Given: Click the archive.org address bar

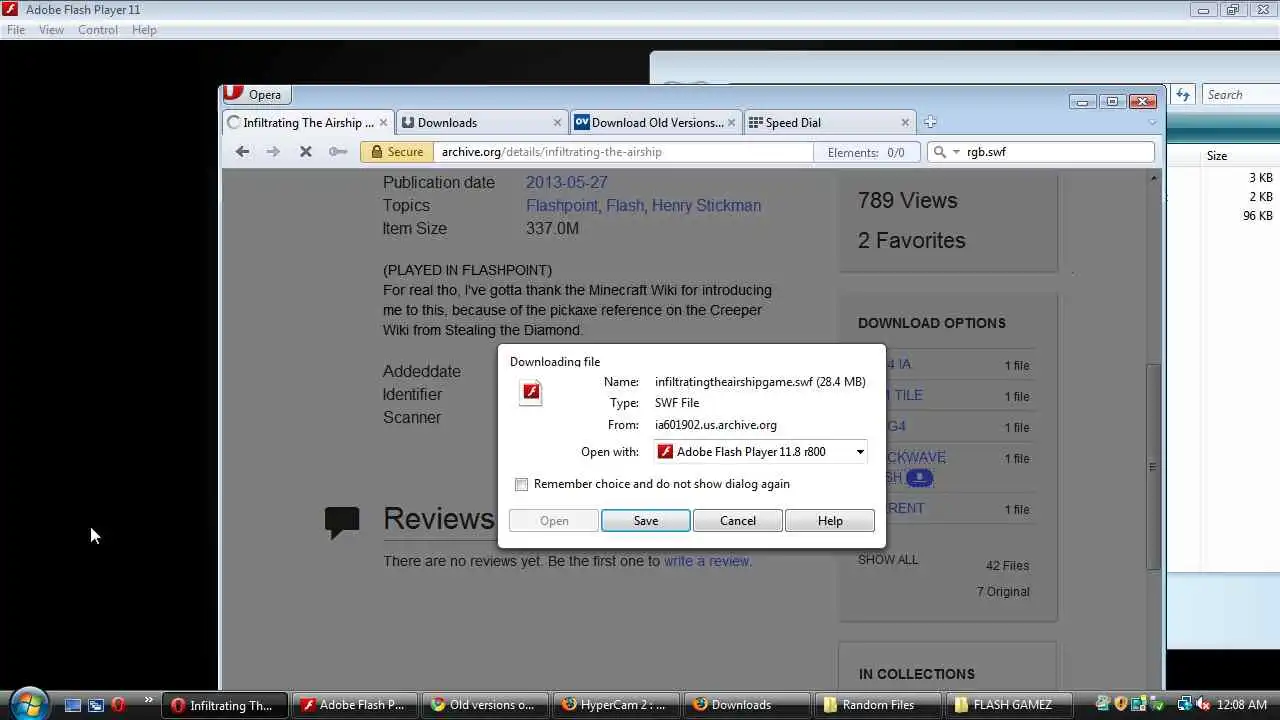Looking at the screenshot, I should click(x=622, y=152).
